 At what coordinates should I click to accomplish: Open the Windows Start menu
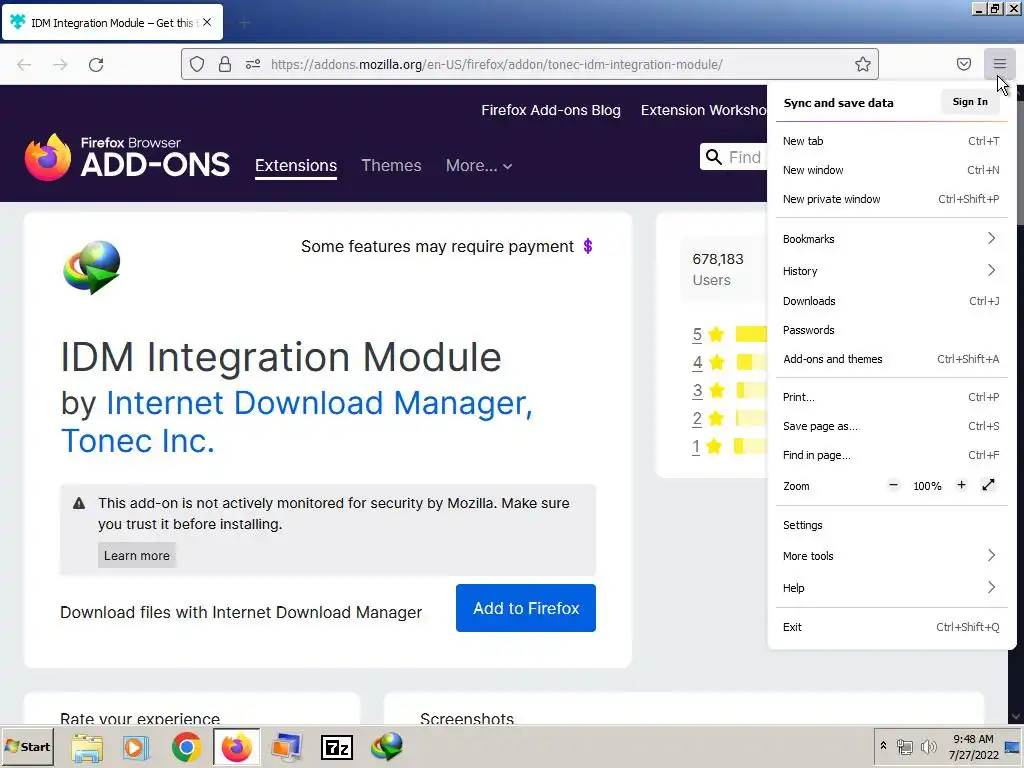tap(27, 746)
